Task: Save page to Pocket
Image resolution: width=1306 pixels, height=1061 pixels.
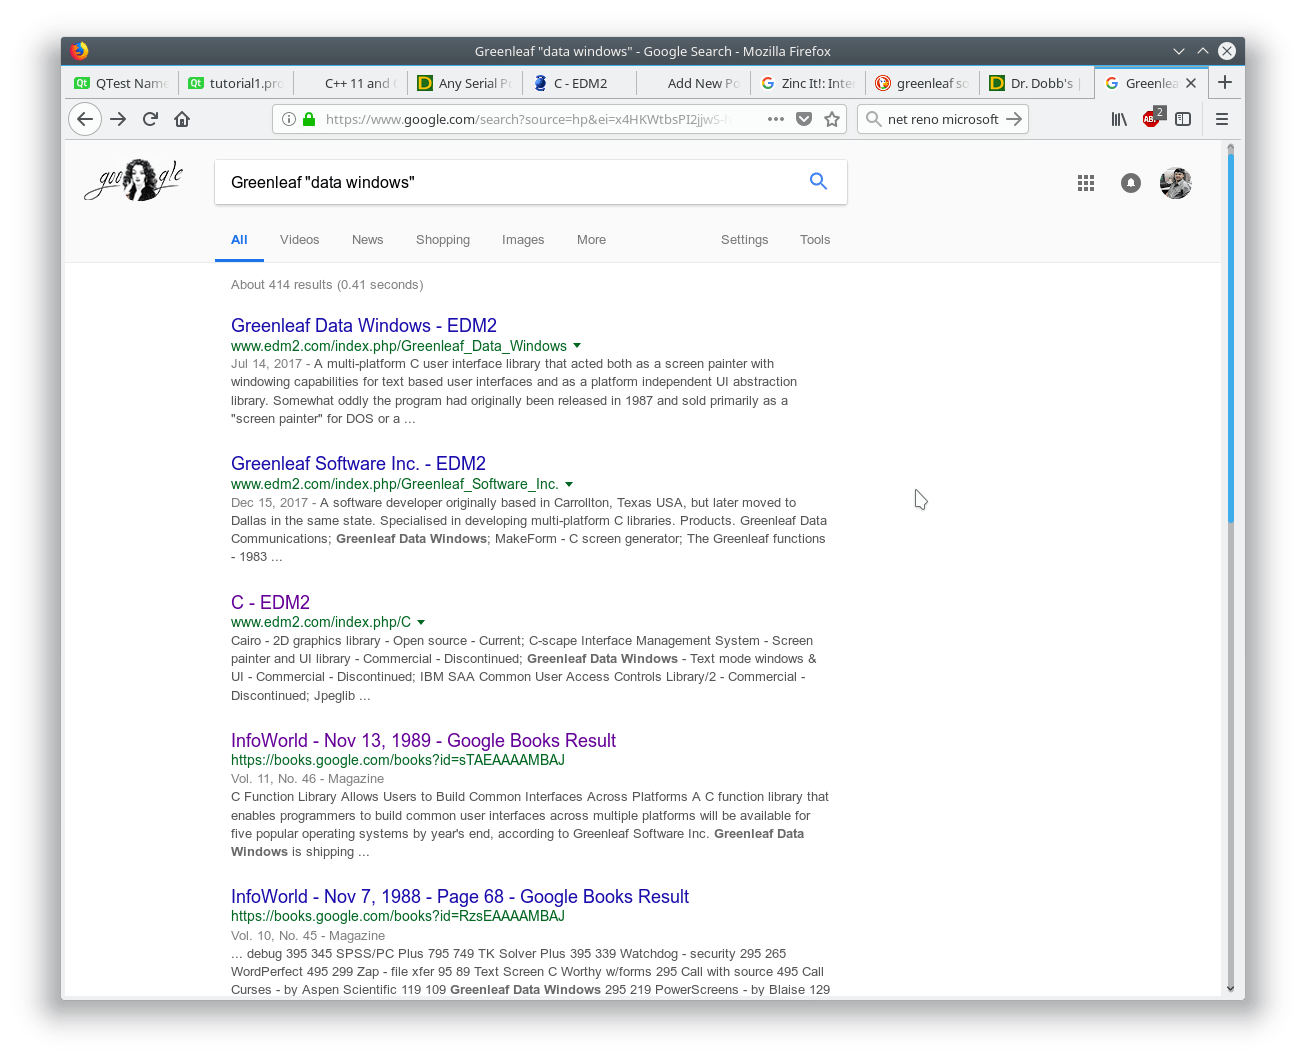Action: (804, 119)
